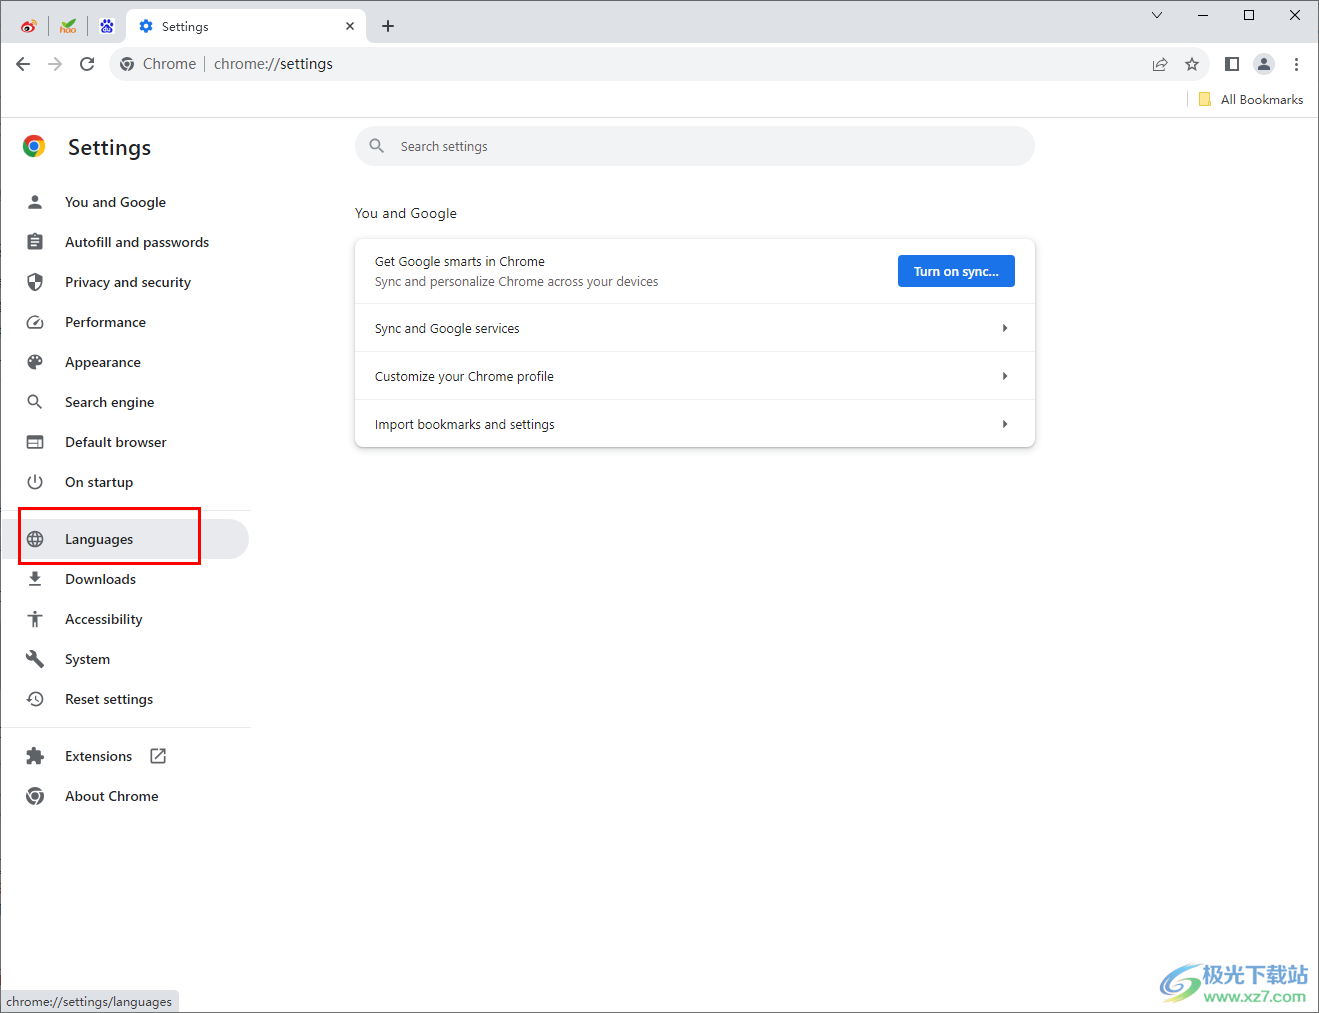Toggle the side panel icon
Image resolution: width=1319 pixels, height=1013 pixels.
[x=1232, y=64]
